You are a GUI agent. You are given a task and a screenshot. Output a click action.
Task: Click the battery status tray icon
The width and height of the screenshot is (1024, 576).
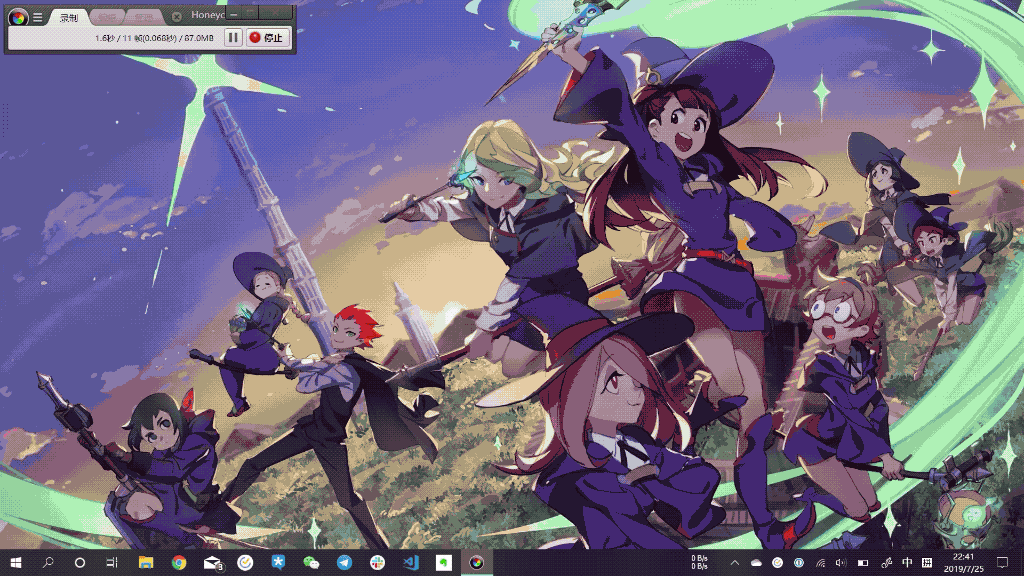click(863, 562)
